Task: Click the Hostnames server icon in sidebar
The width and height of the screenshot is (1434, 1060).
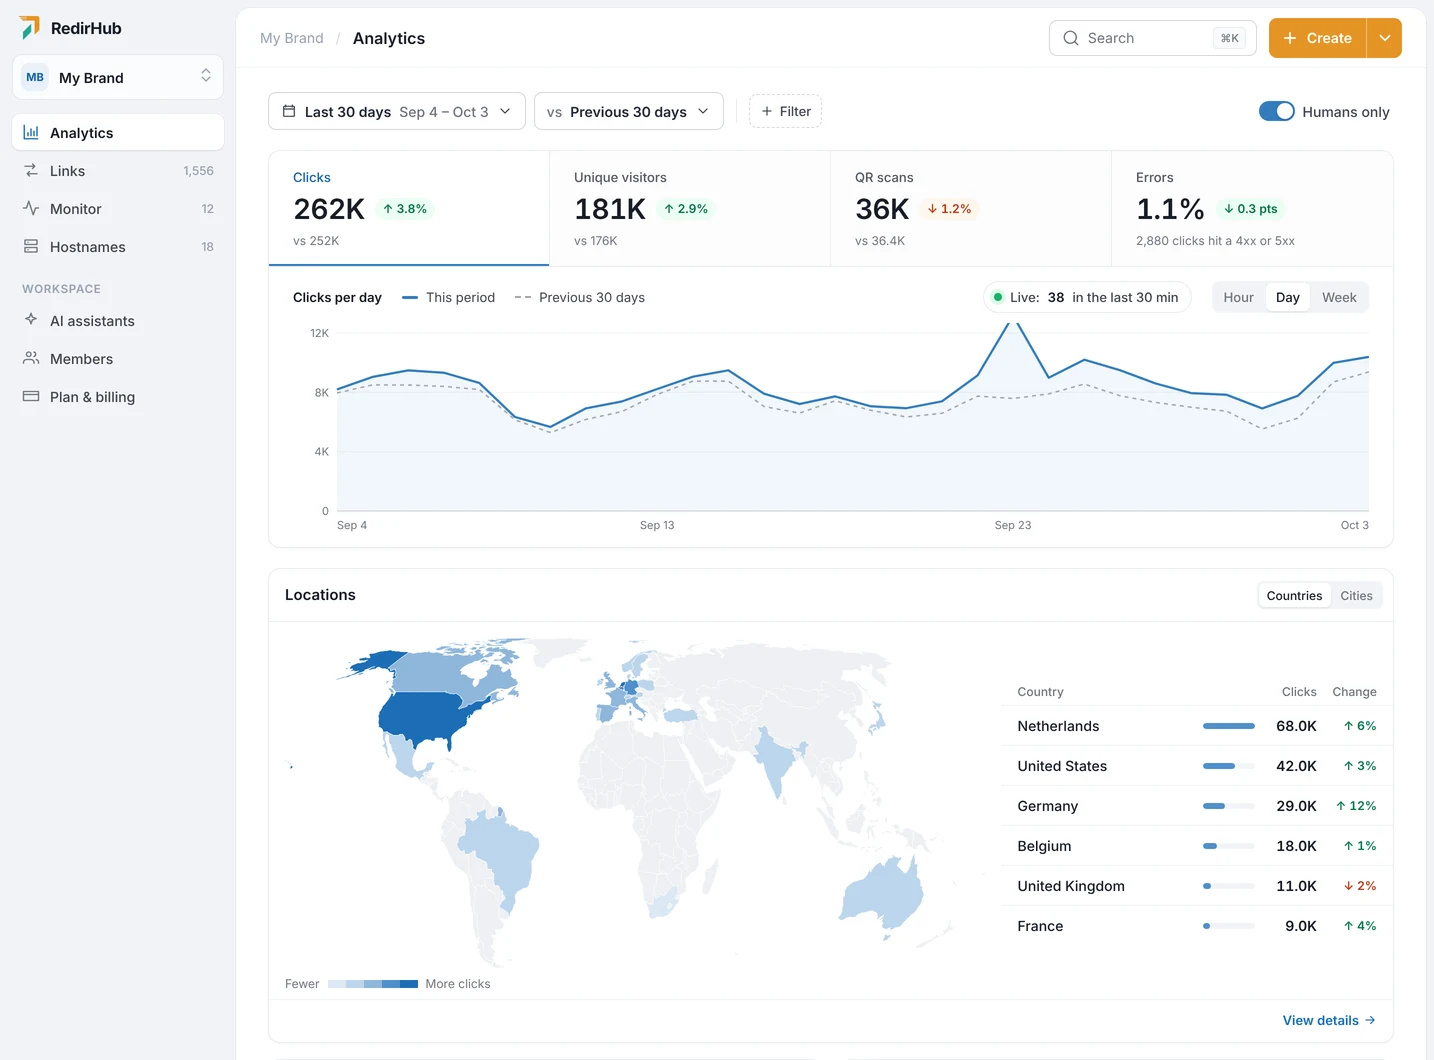Action: point(31,246)
